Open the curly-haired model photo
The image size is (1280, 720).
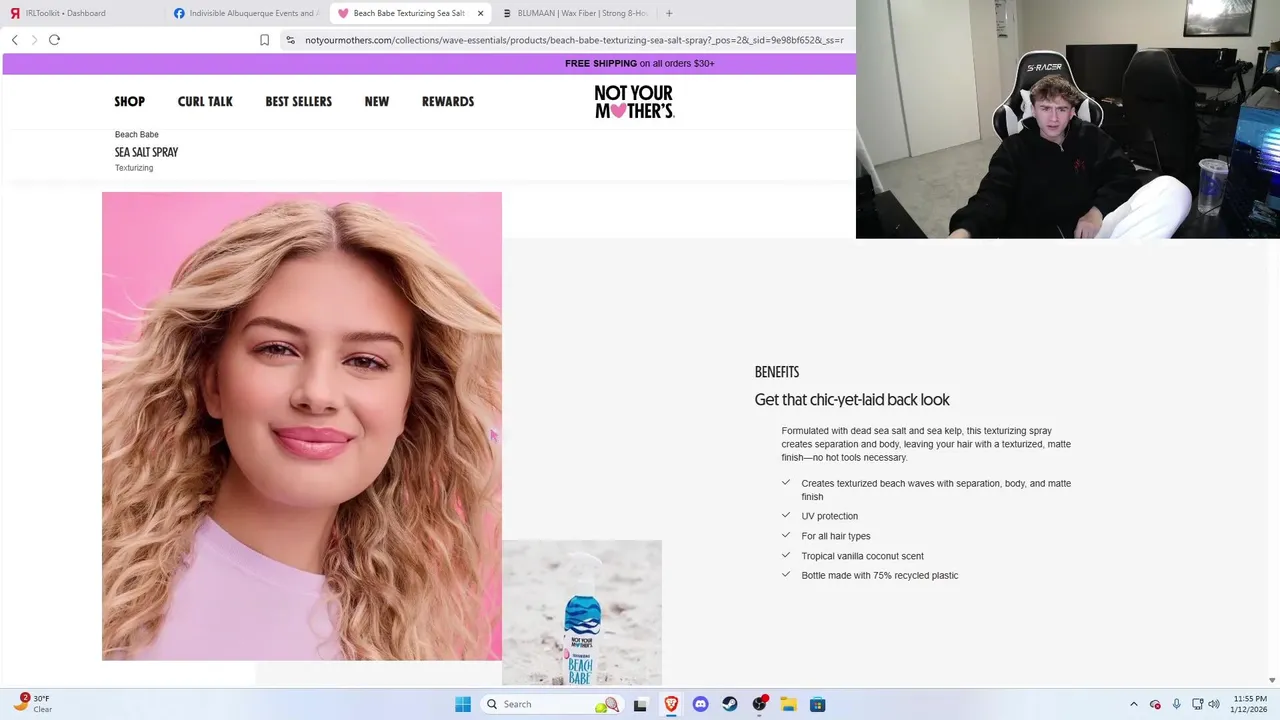(302, 426)
